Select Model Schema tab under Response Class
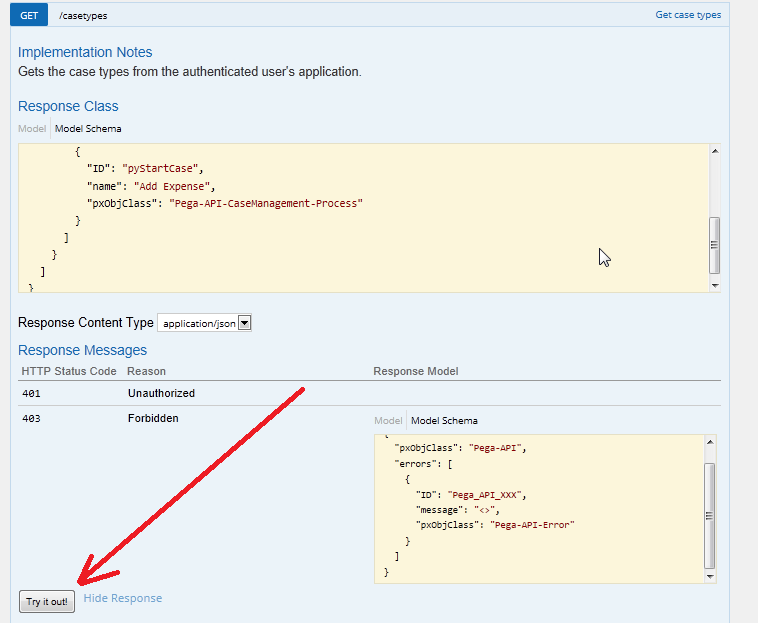 tap(88, 129)
